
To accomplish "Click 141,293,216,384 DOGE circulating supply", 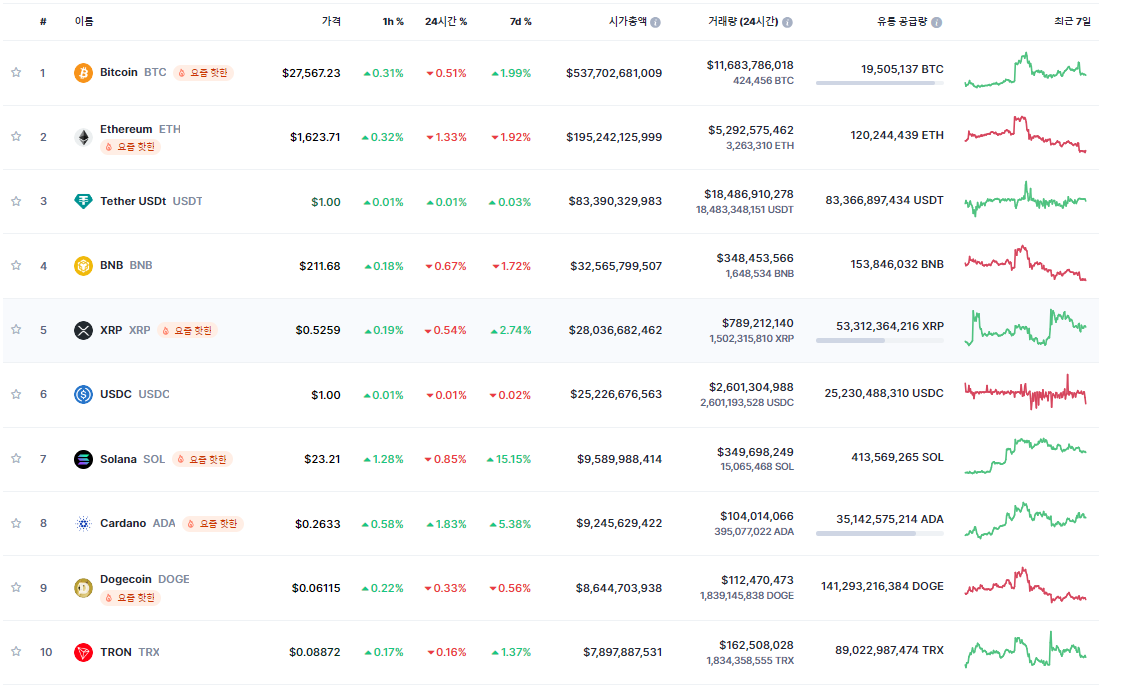I will pyautogui.click(x=882, y=586).
